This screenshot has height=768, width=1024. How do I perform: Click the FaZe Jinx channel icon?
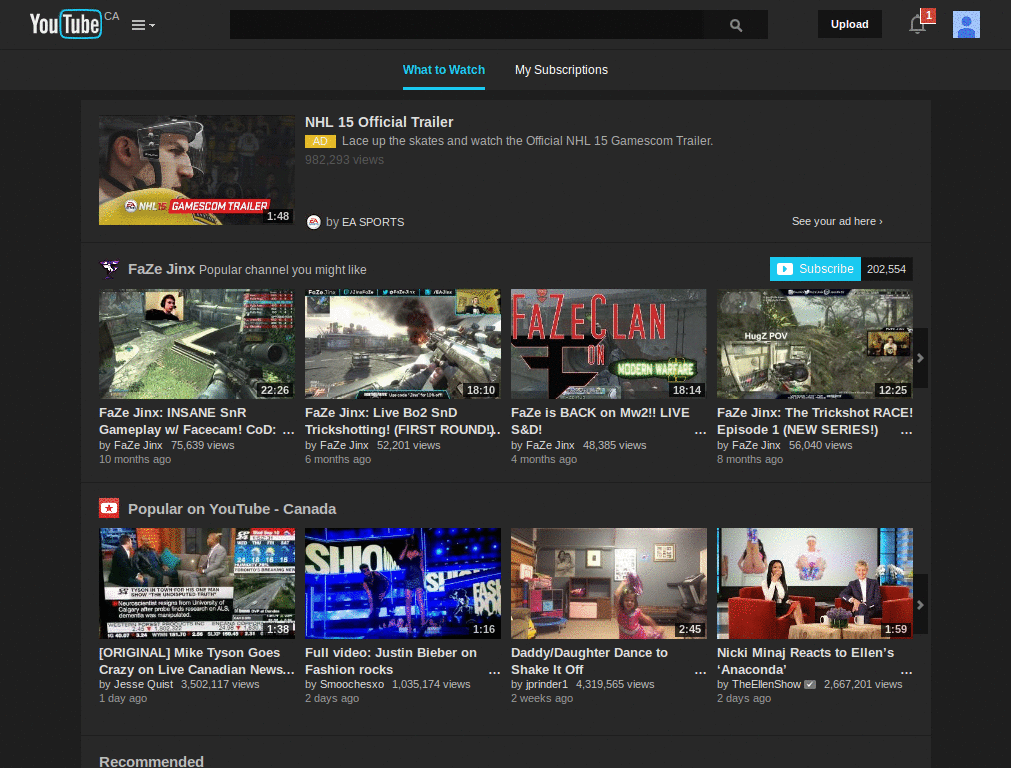click(109, 268)
